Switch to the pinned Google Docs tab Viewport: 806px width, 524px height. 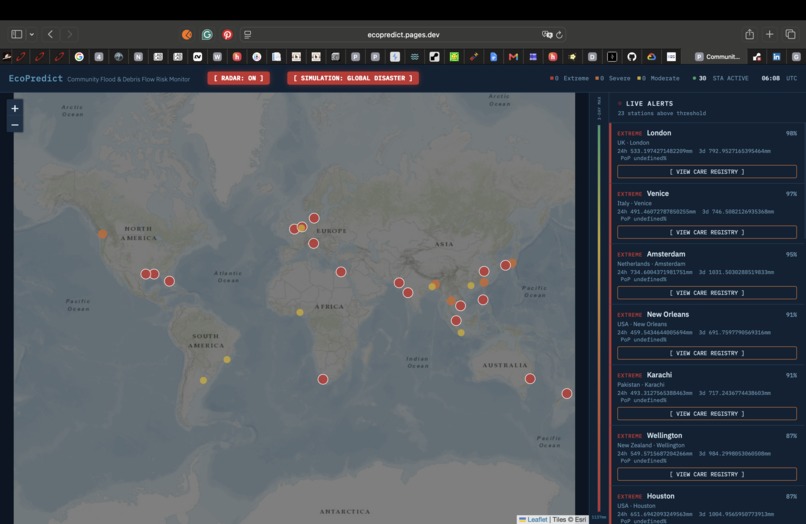[x=493, y=57]
